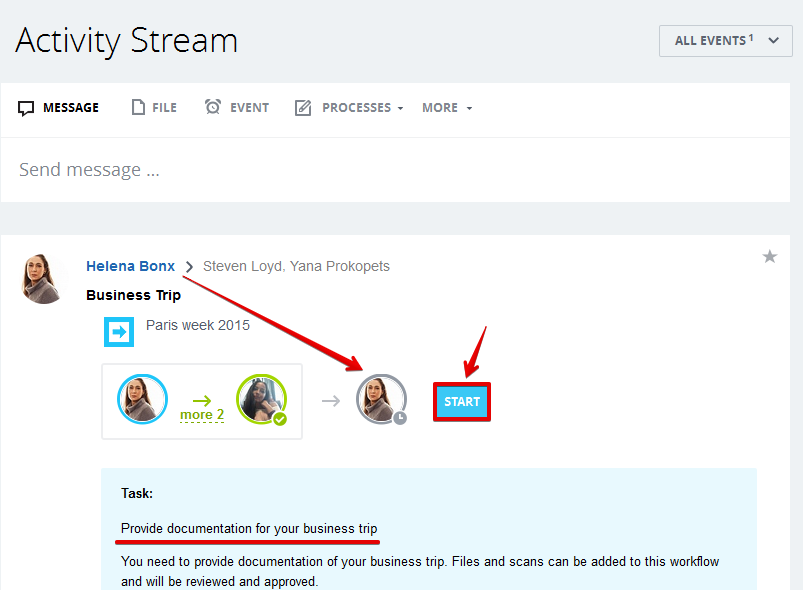The width and height of the screenshot is (803, 590).
Task: Select the MESSAGE tab
Action: pos(58,108)
